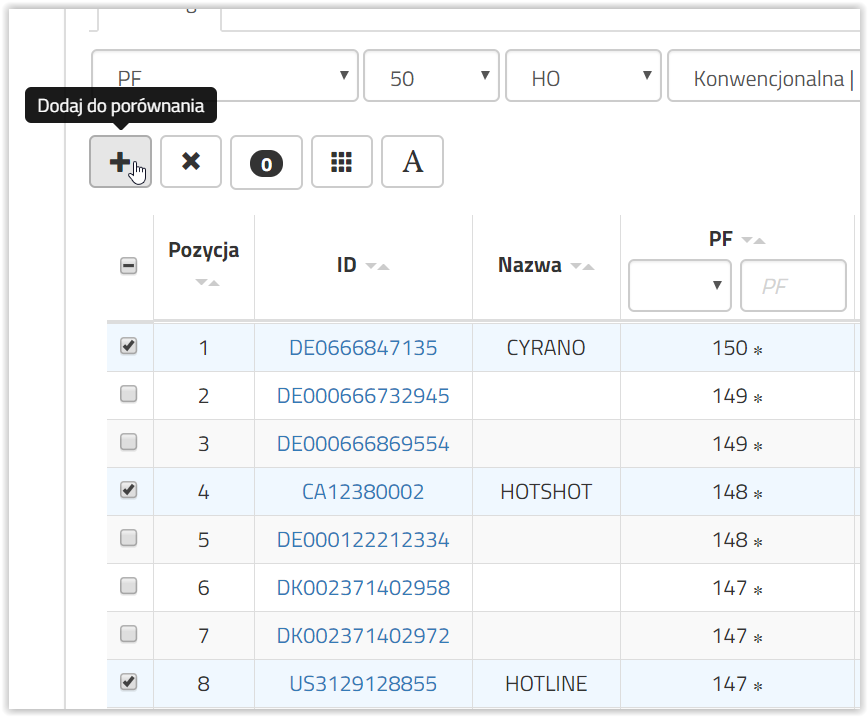Open the dropdown showing 50
Screen dimensions: 868x717
pos(431,76)
